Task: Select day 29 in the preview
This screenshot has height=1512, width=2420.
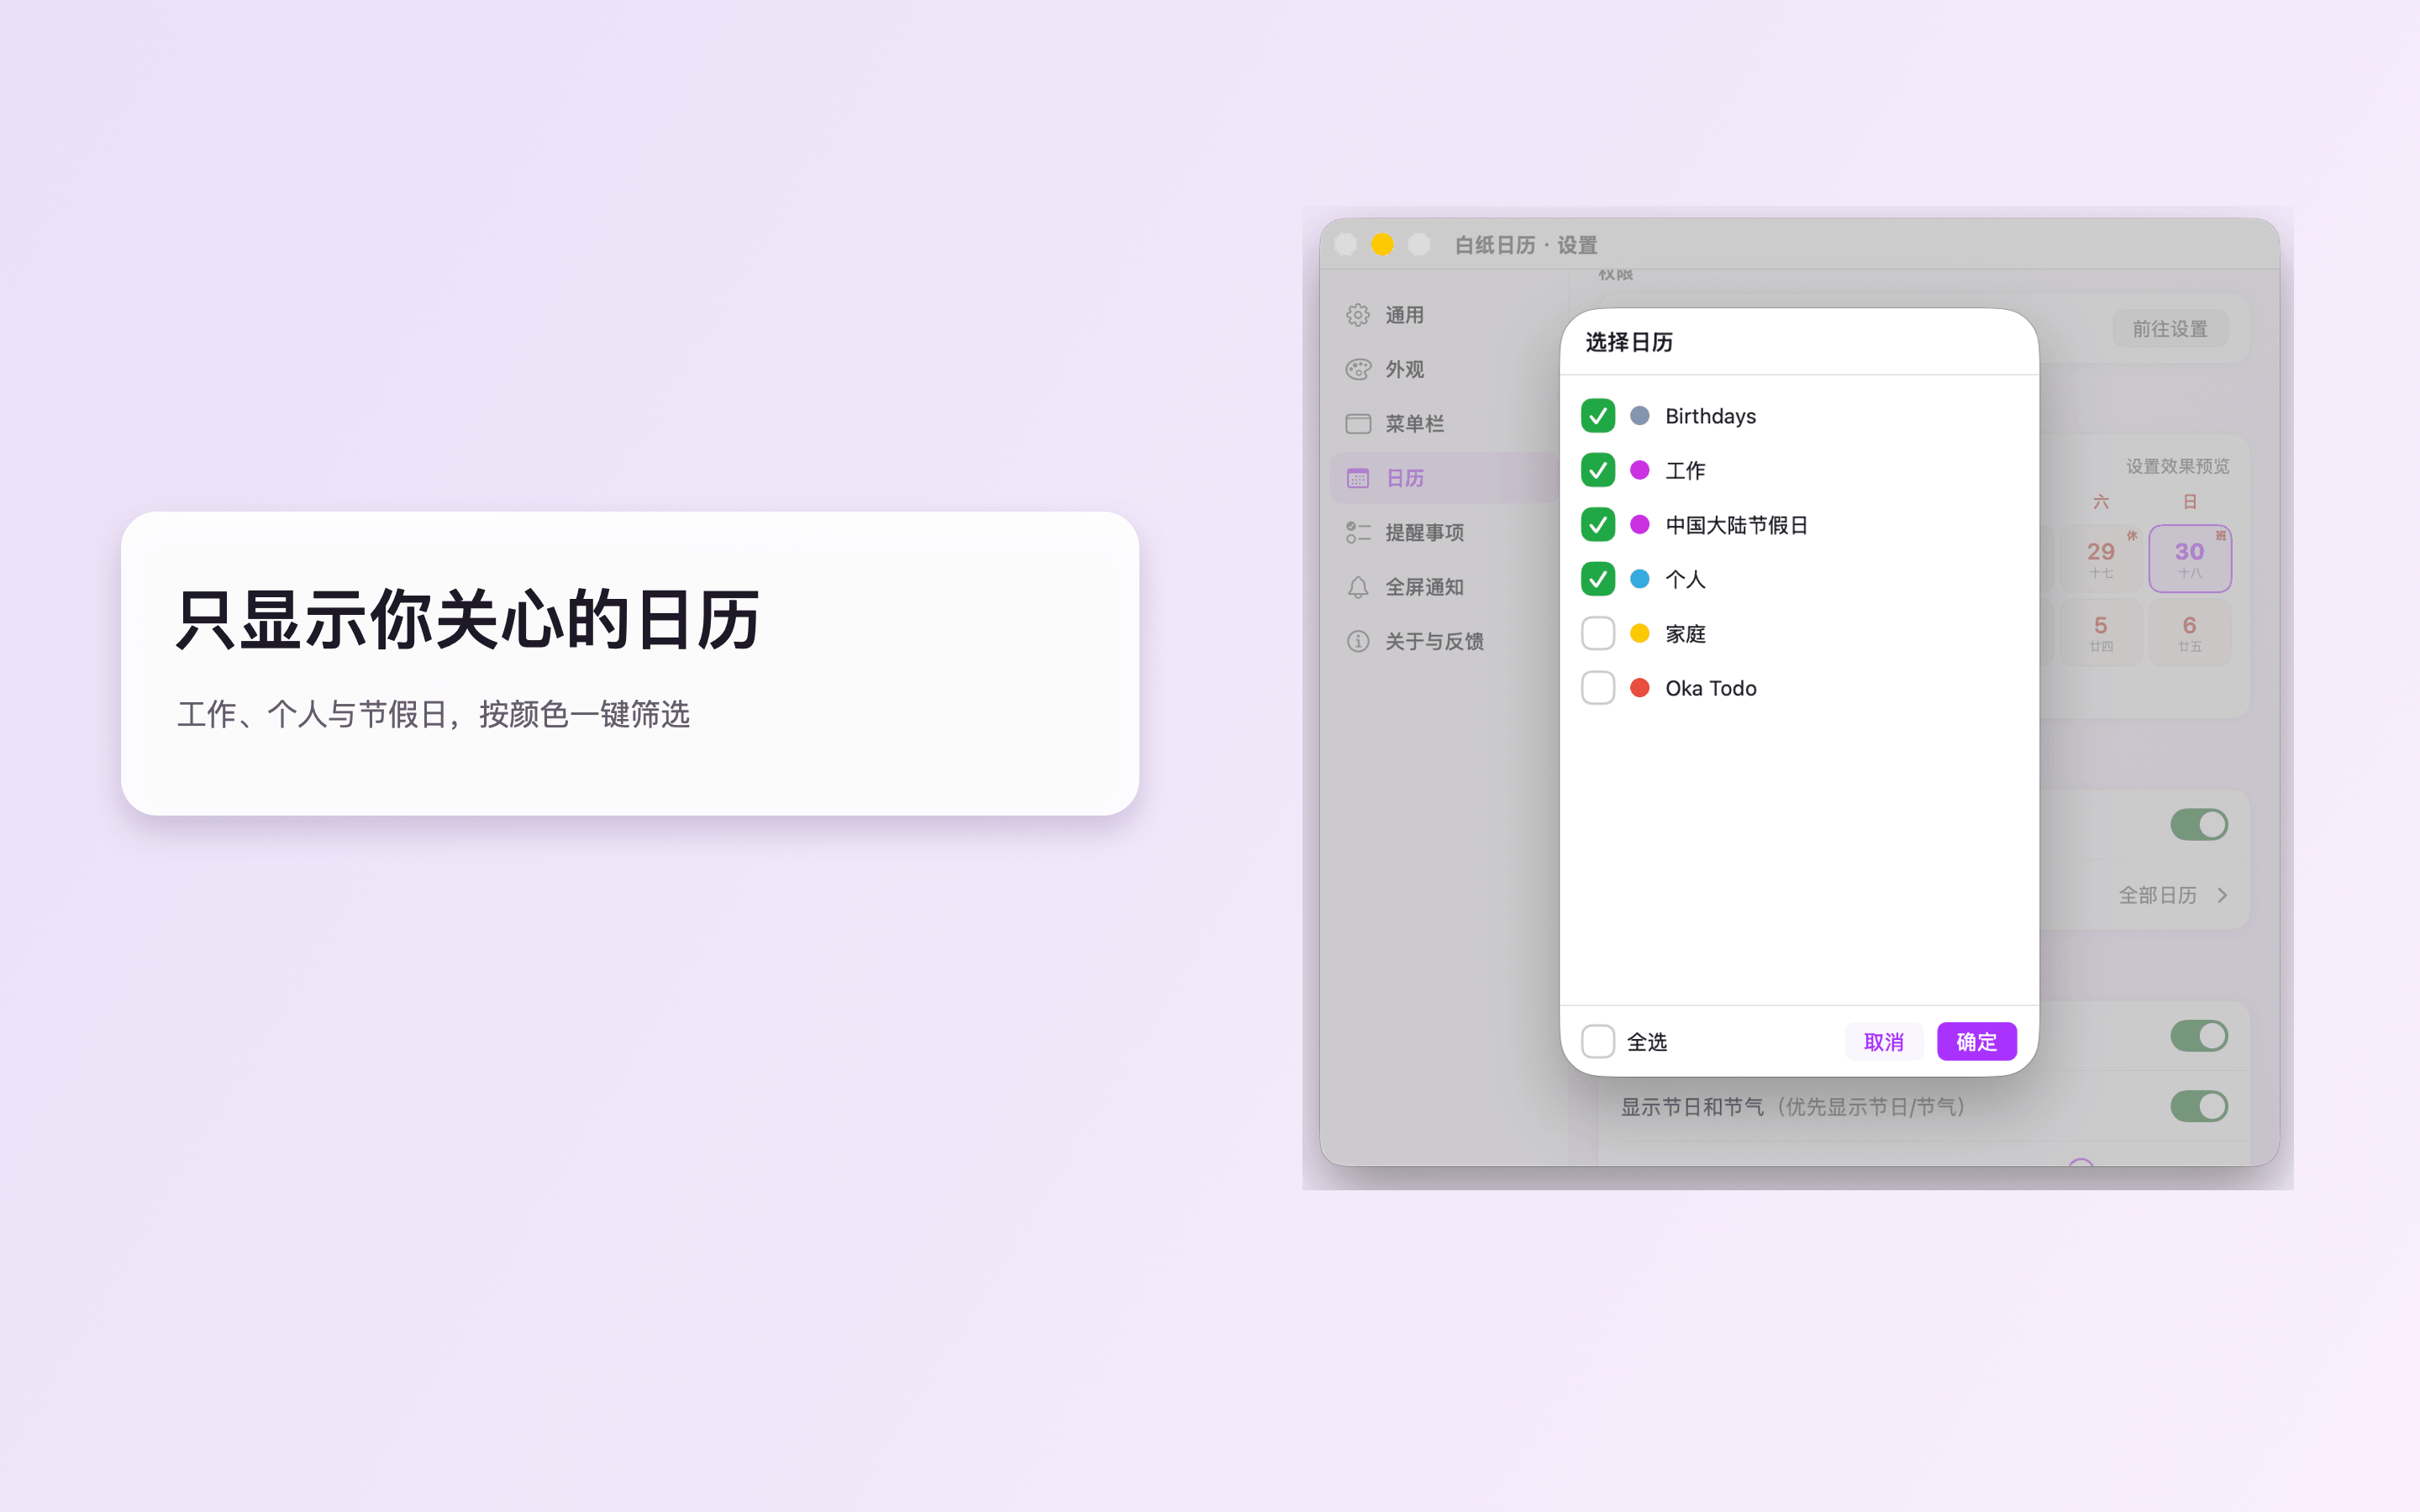Action: [x=2101, y=559]
